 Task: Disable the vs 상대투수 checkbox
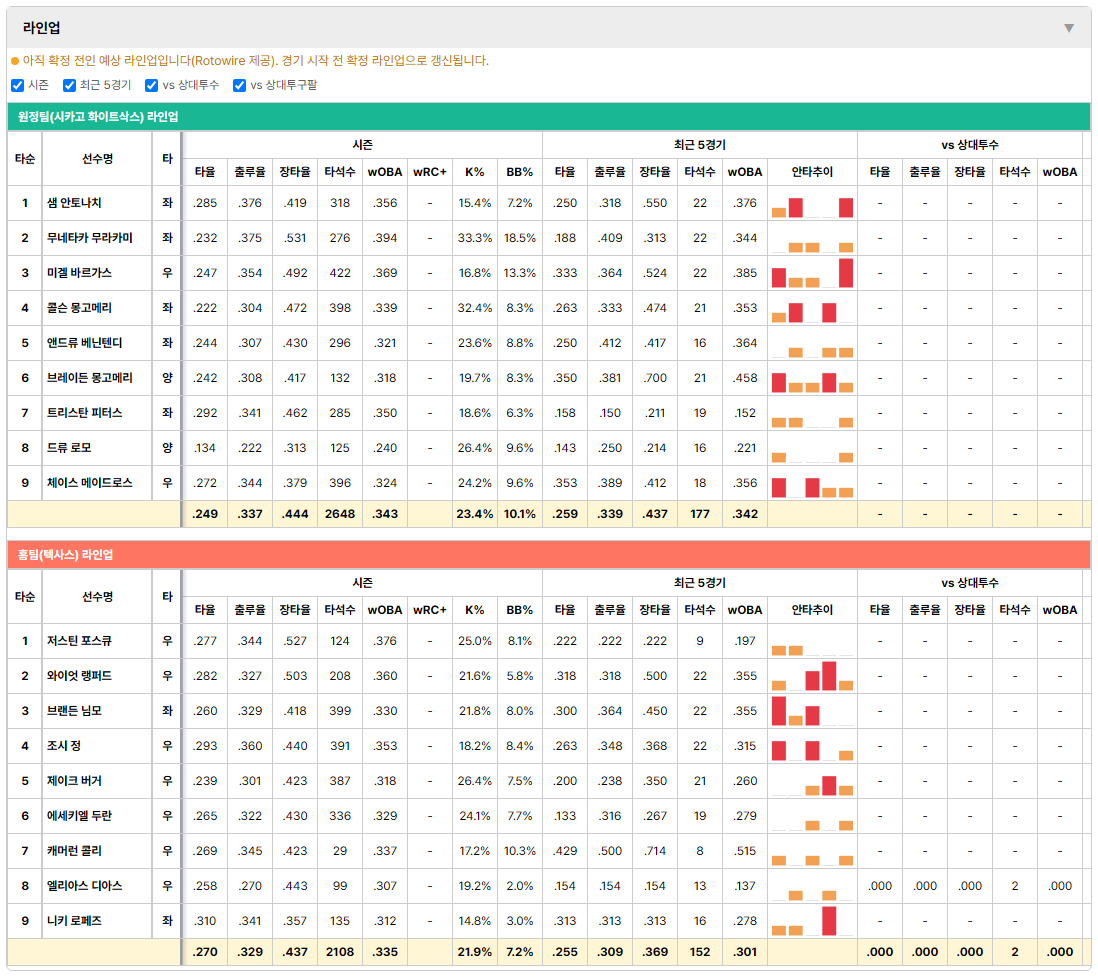click(x=151, y=85)
